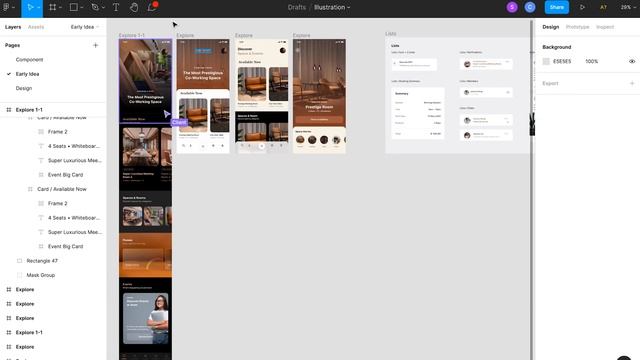The width and height of the screenshot is (640, 360).
Task: Select the Design page
Action: coord(24,88)
